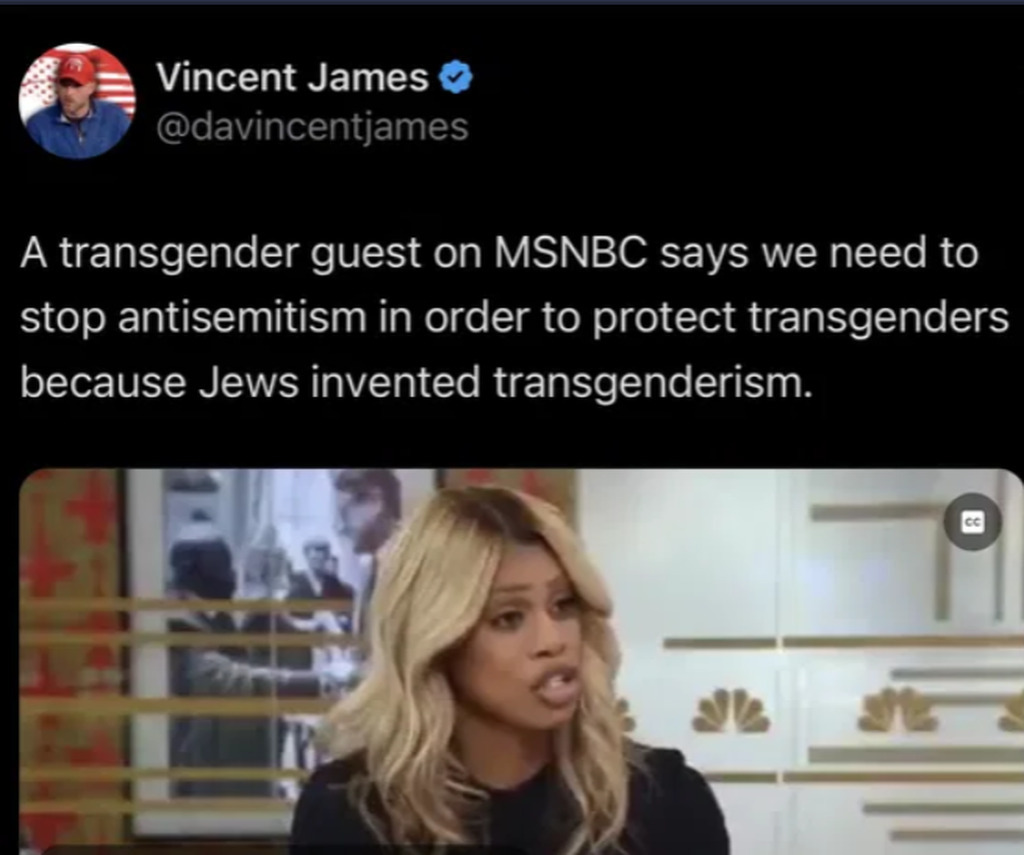
Task: Click the striped flag in avatar background
Action: point(118,88)
